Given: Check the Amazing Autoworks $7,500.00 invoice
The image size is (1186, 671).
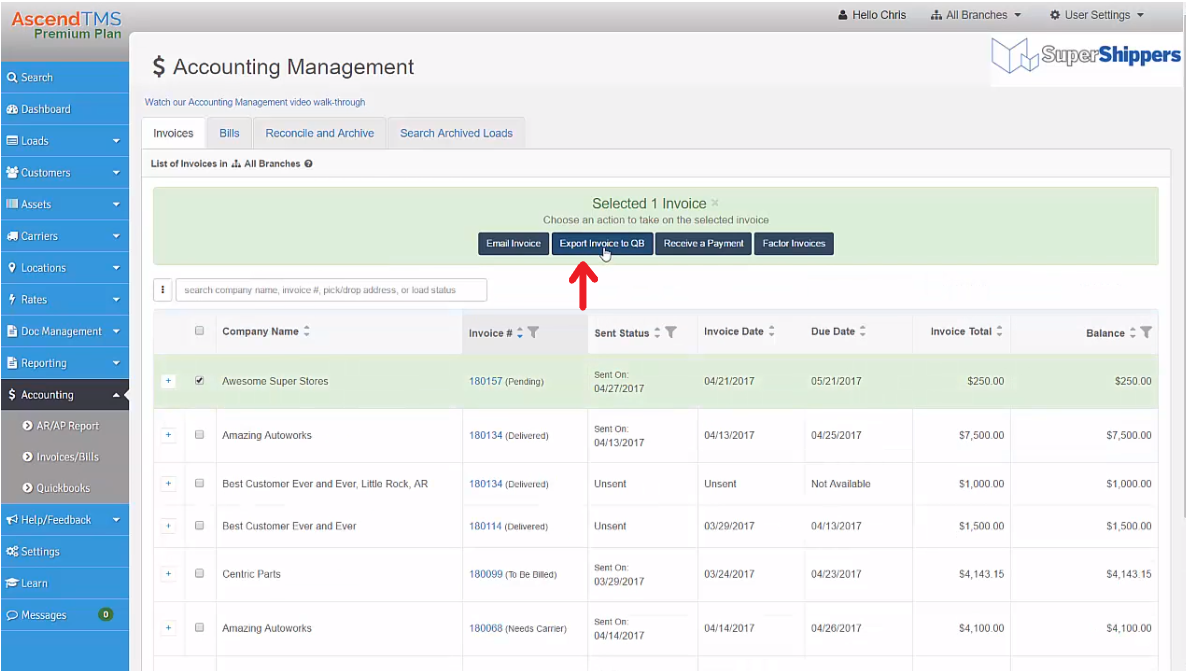Looking at the screenshot, I should (x=200, y=435).
